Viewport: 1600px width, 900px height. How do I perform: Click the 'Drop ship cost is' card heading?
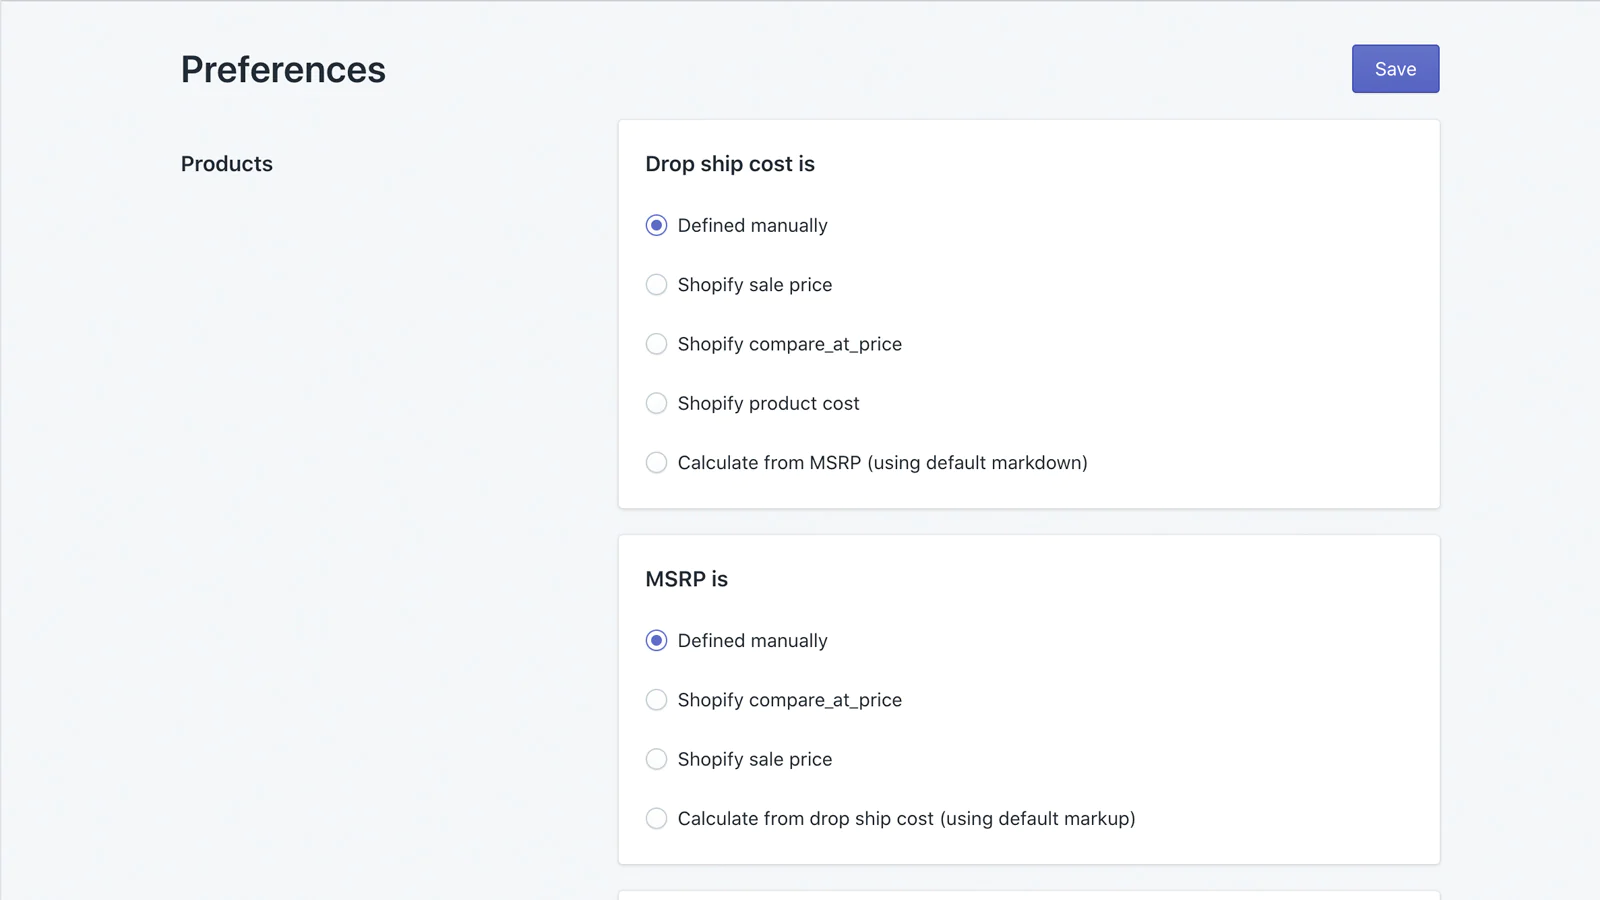pos(730,164)
